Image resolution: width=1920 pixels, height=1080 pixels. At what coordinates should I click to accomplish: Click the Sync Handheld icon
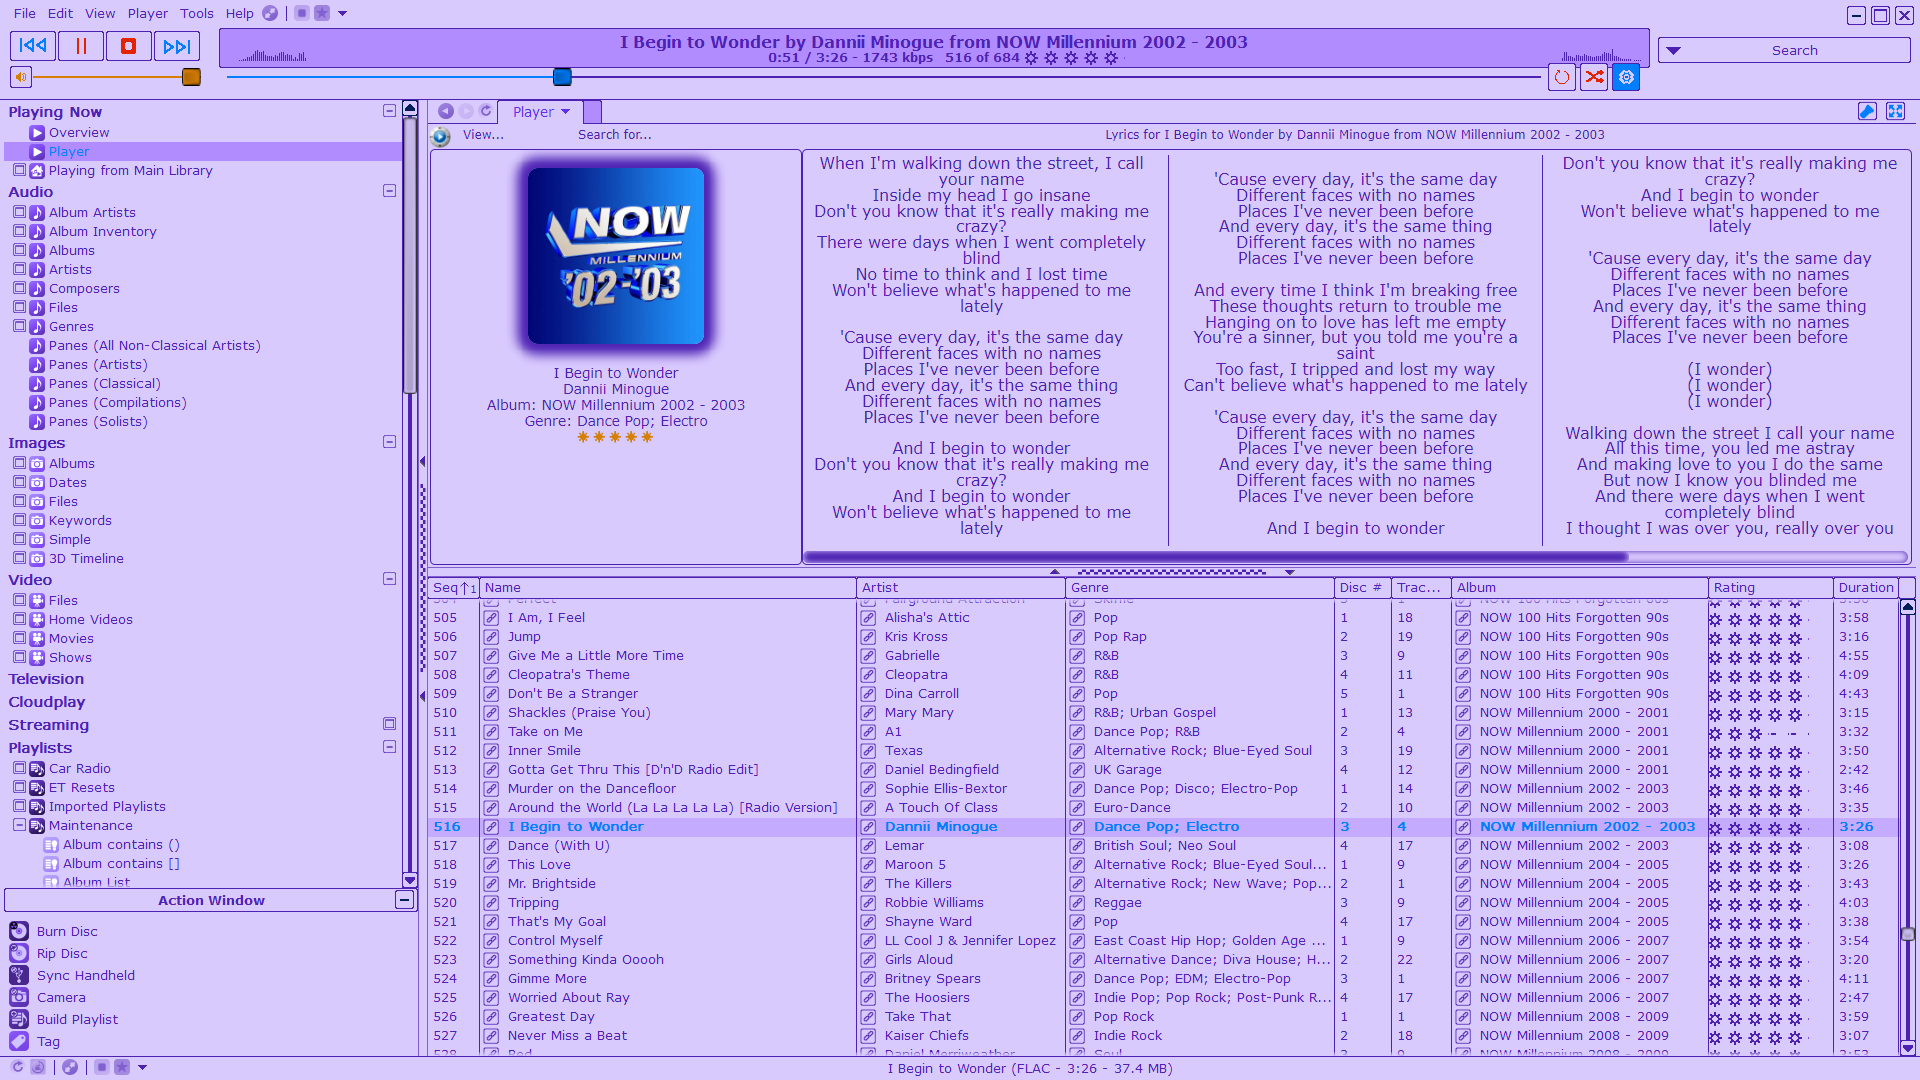tap(19, 975)
